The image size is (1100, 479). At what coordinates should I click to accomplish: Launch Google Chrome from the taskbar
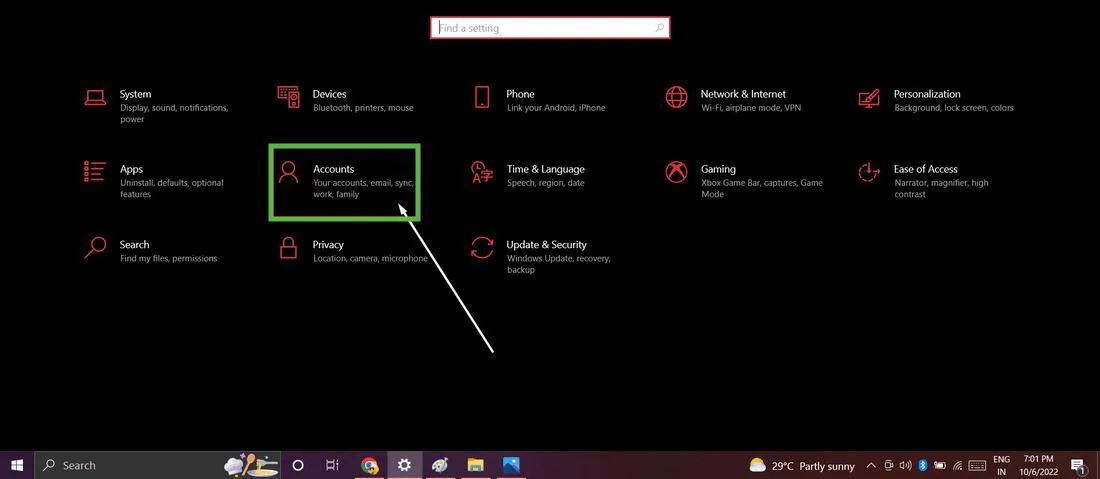point(370,465)
